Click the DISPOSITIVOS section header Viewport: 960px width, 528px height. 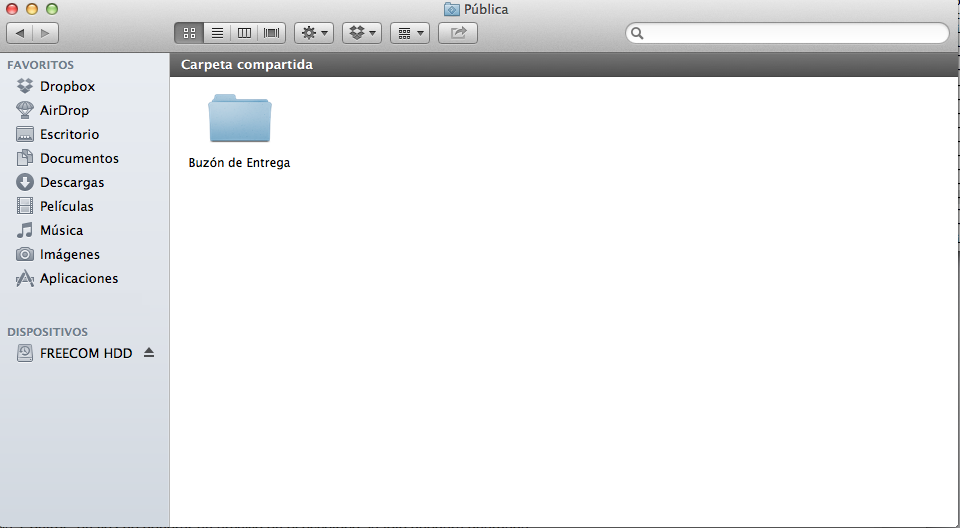(48, 332)
